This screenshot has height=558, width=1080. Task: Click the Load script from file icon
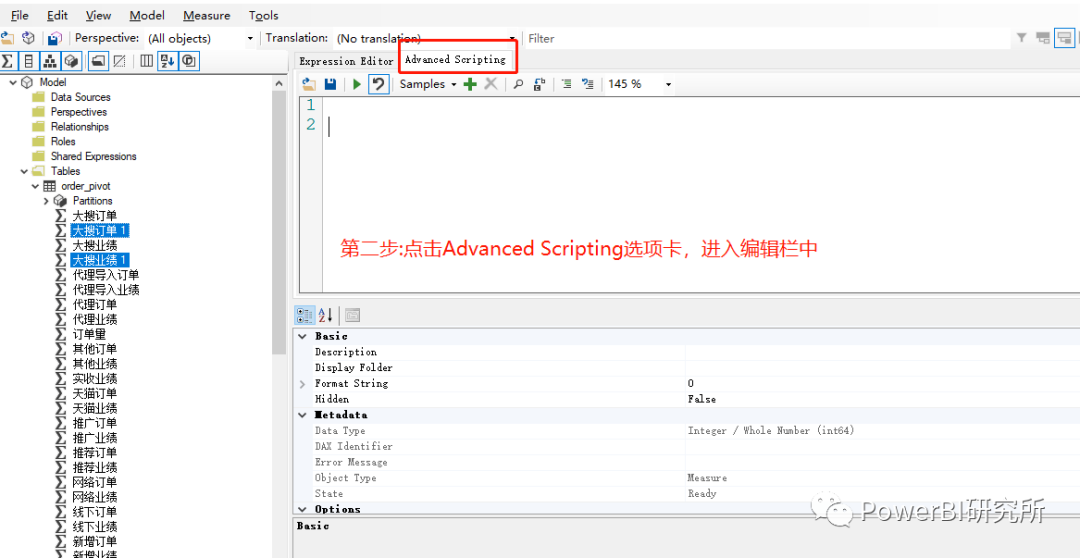(x=309, y=84)
